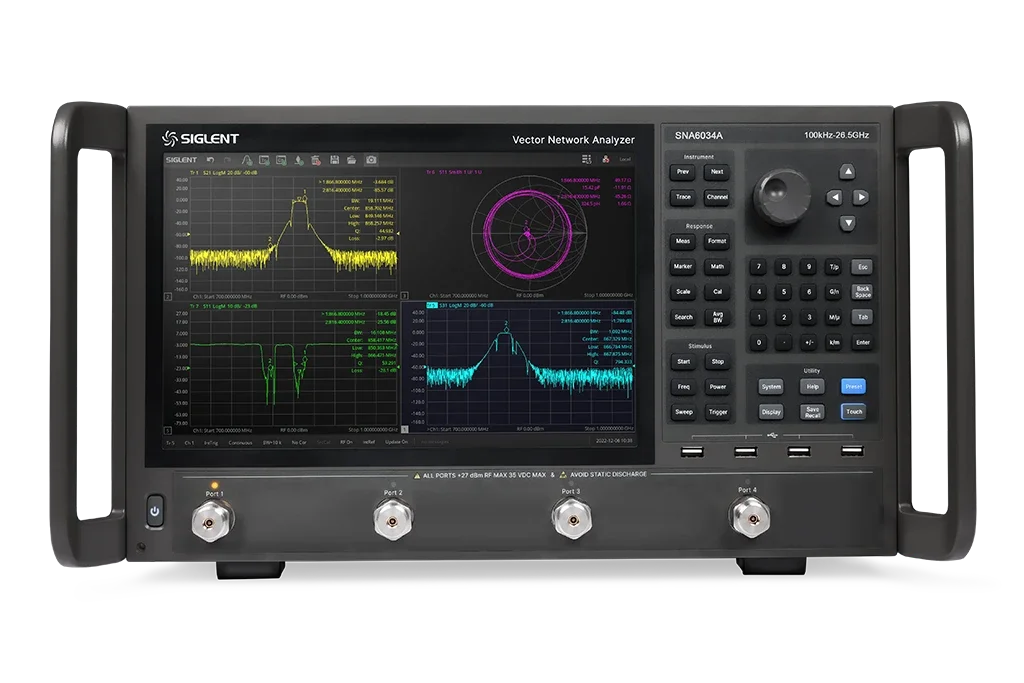The height and width of the screenshot is (683, 1024).
Task: Capture a screenshot with the camera icon
Action: click(372, 160)
